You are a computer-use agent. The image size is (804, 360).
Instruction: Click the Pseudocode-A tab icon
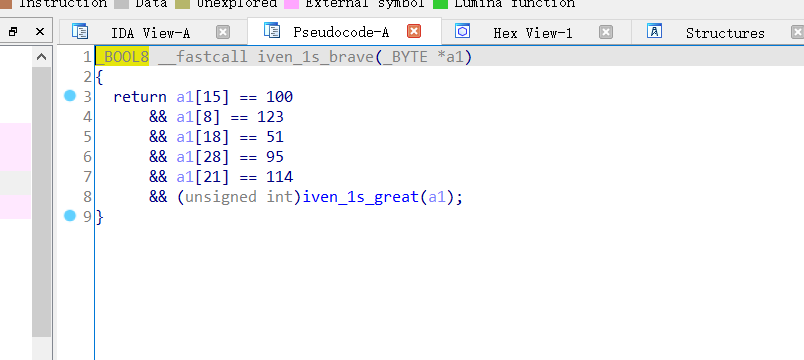coord(272,31)
